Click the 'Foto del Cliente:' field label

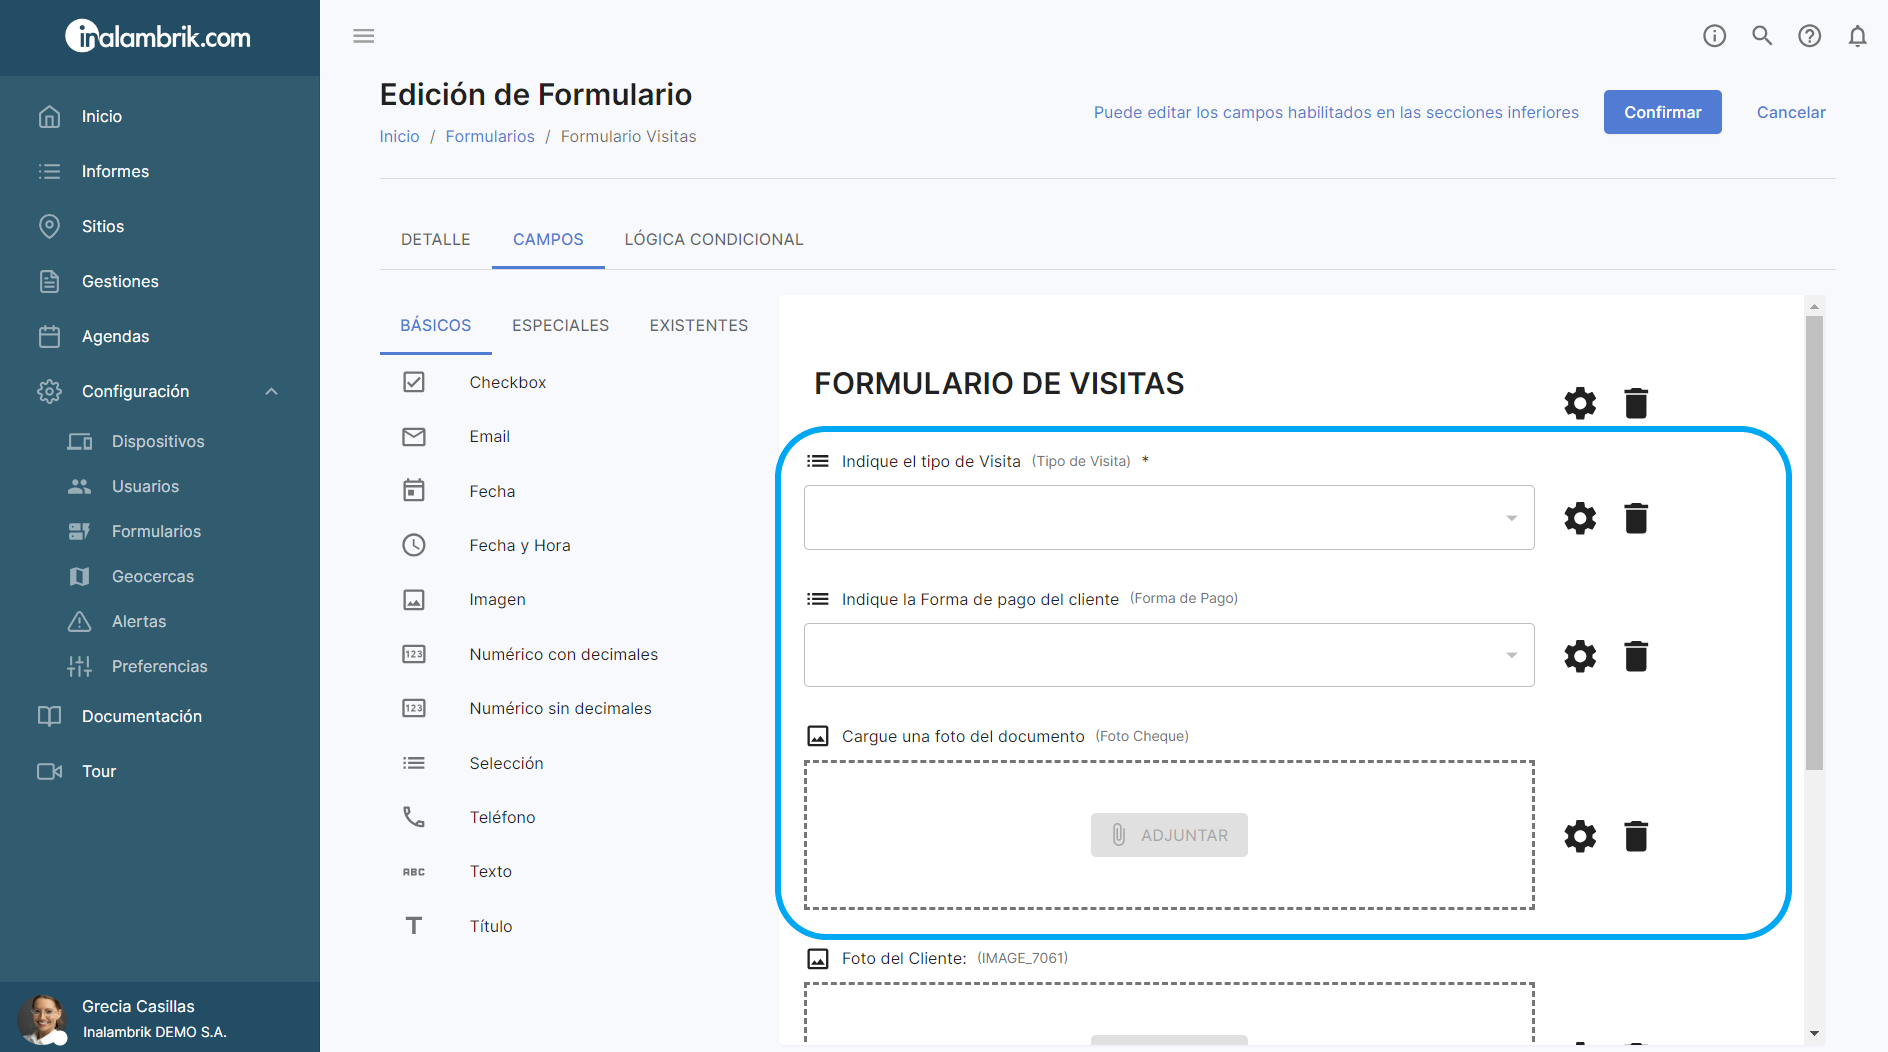coord(904,958)
